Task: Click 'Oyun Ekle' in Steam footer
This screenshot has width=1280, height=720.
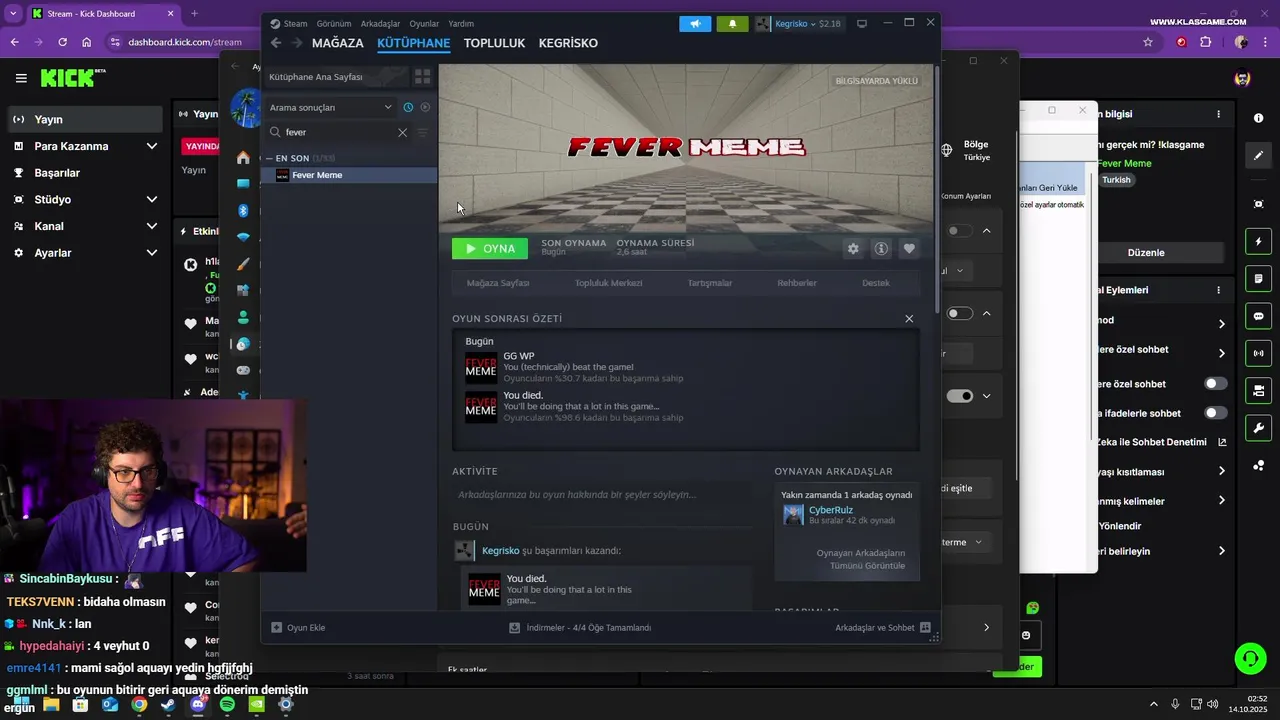Action: [298, 628]
